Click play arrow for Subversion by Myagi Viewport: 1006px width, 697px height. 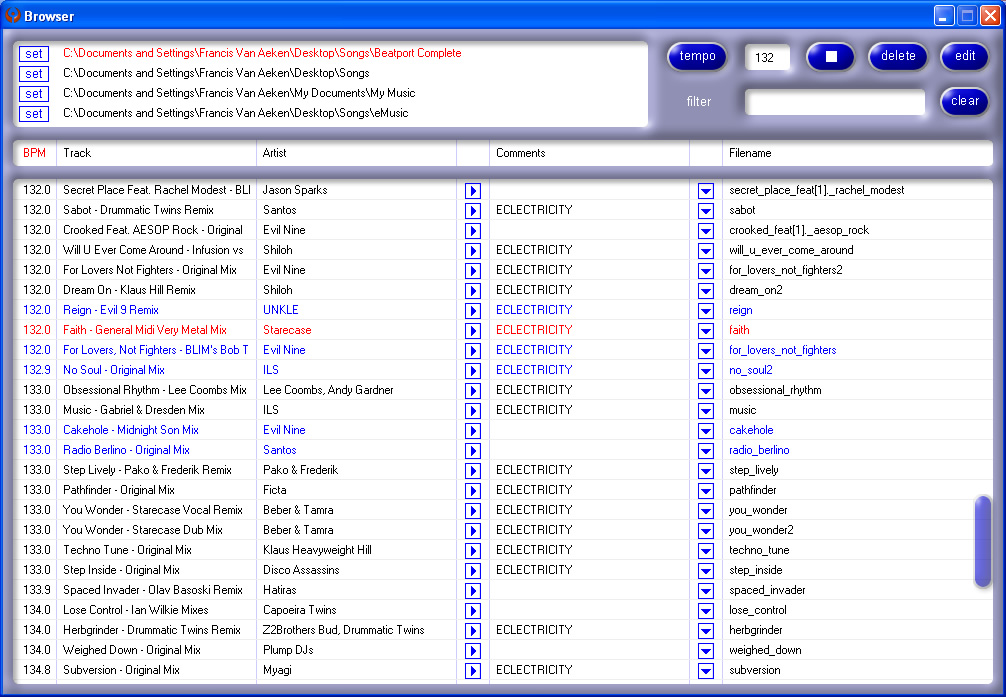coord(473,670)
